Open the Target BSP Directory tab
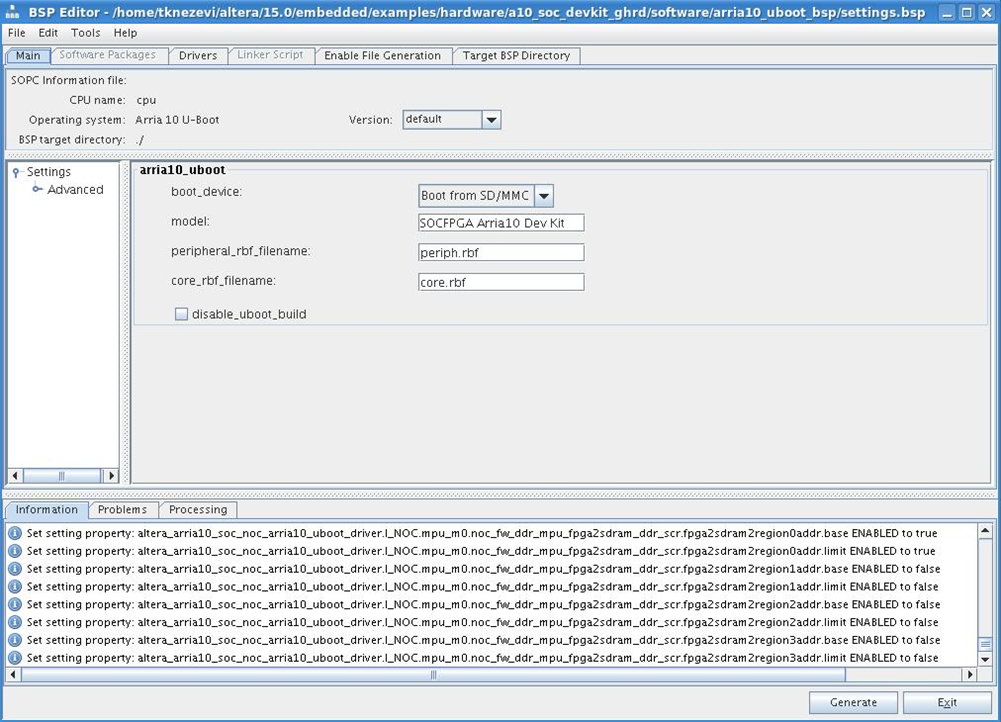The image size is (1001, 722). tap(516, 56)
